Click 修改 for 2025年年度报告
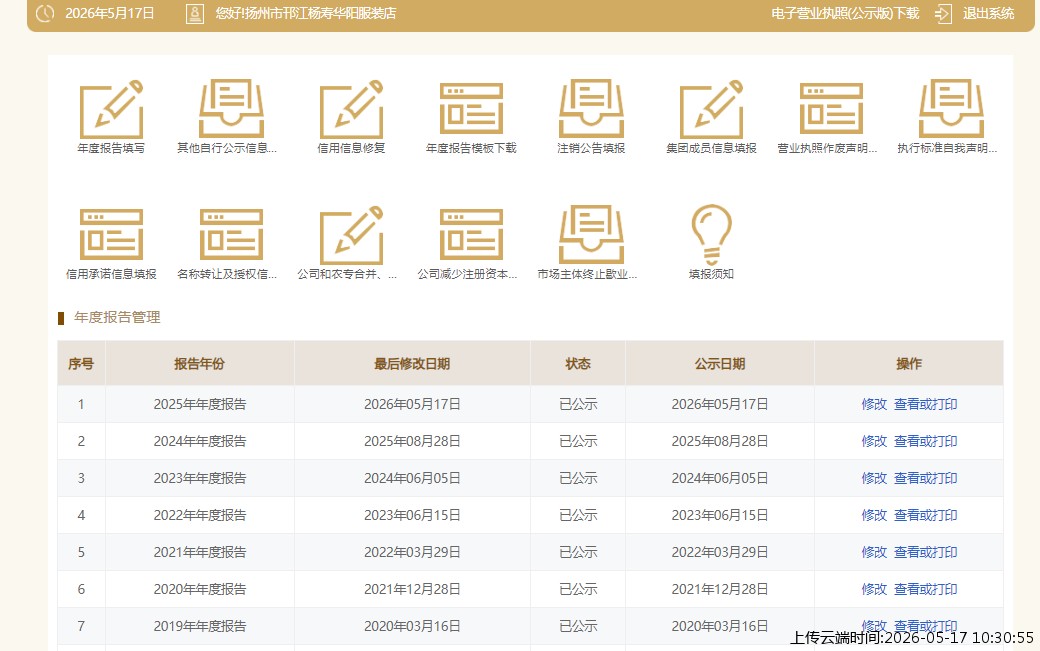1040x651 pixels. pyautogui.click(x=874, y=404)
